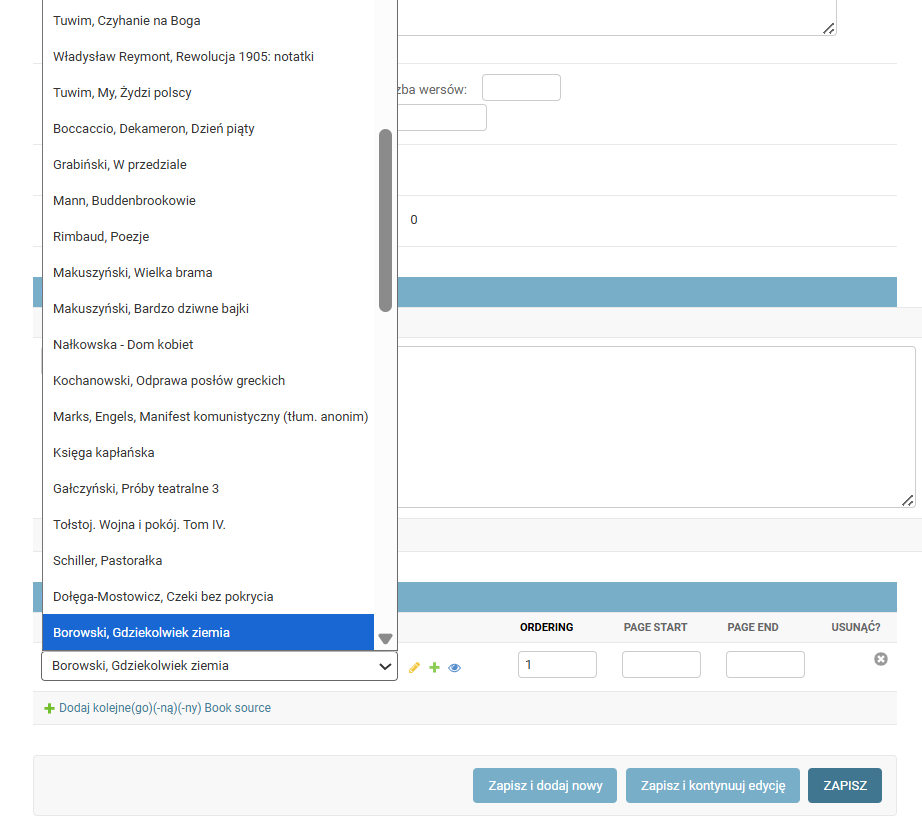Collapse the Borowski, Gdziekolwiek ziemia combo box
This screenshot has width=922, height=839.
pyautogui.click(x=219, y=666)
